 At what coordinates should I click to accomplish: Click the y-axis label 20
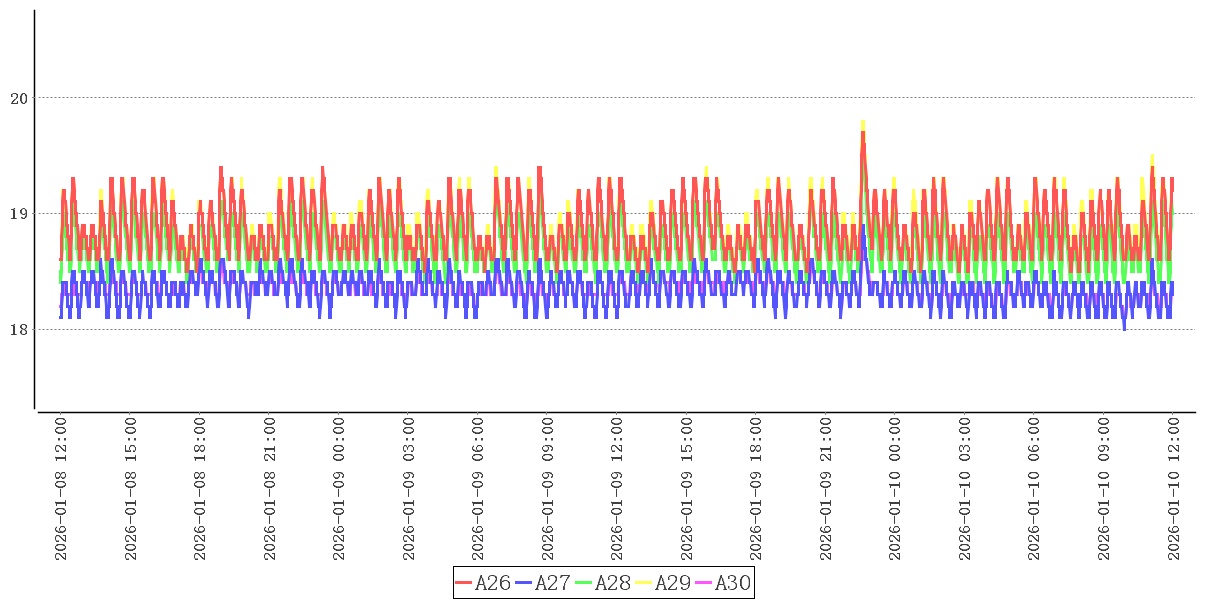pos(19,98)
